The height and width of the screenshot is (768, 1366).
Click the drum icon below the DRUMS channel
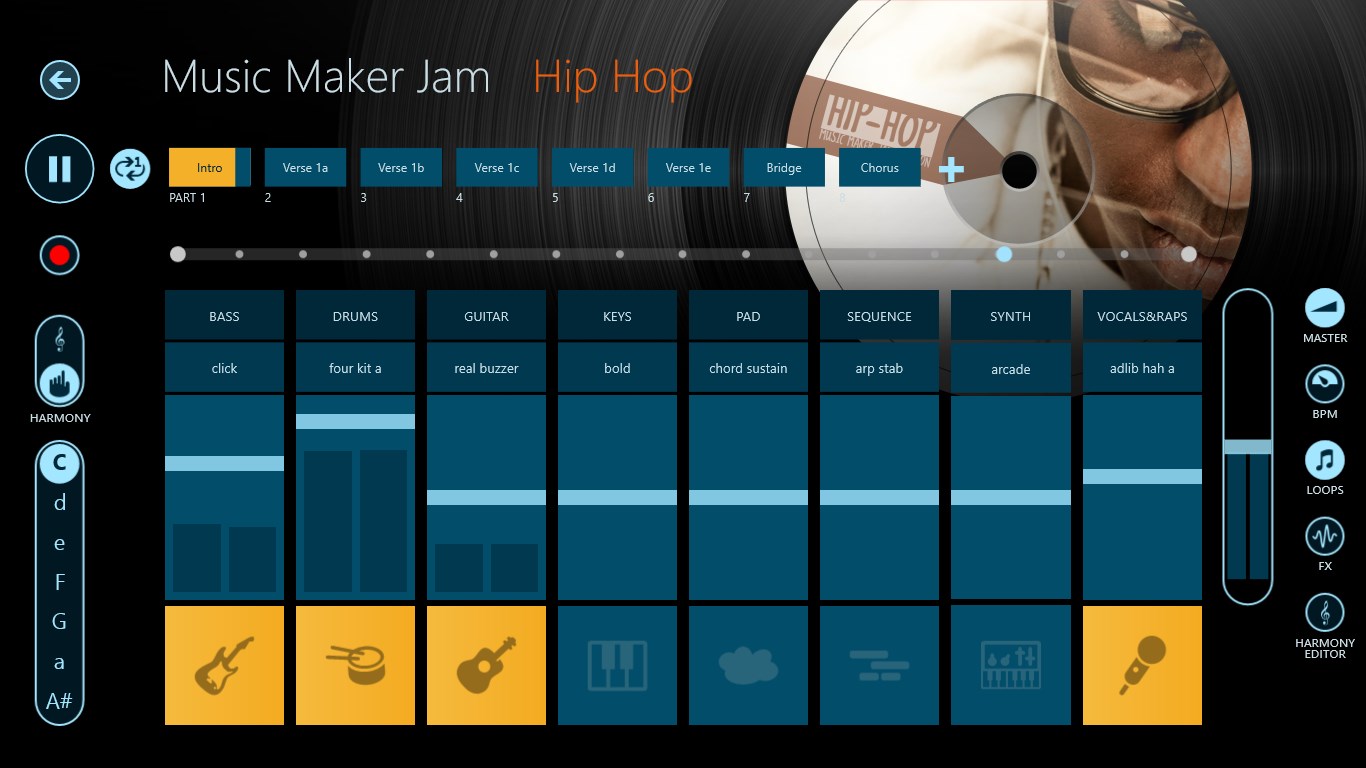(355, 665)
